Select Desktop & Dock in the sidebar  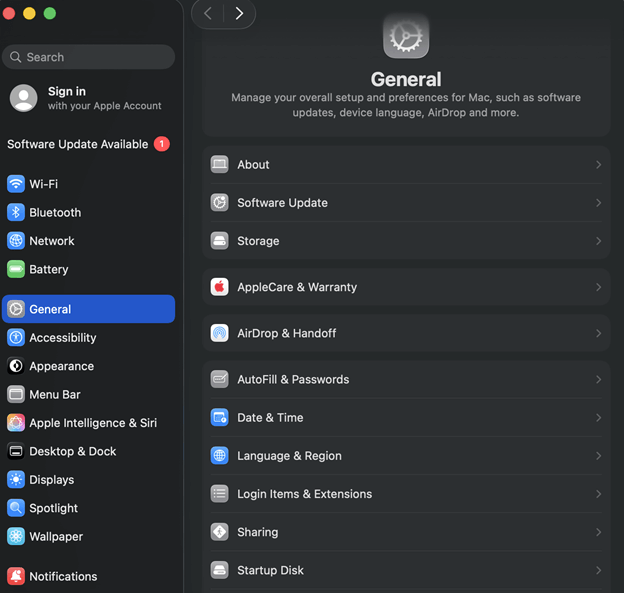tap(72, 451)
